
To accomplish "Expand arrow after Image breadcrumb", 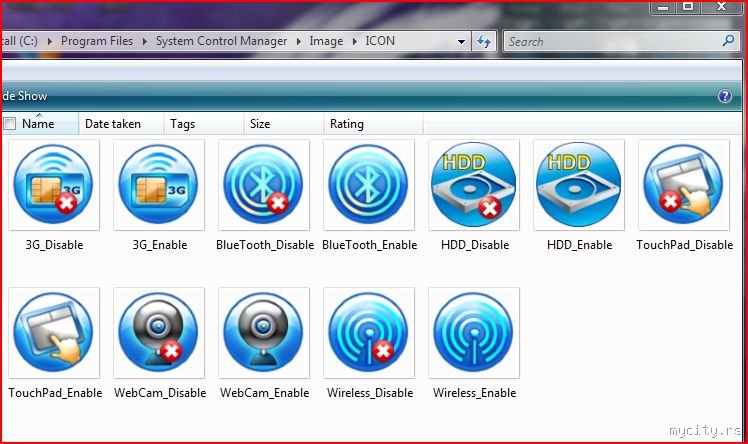I will coord(354,41).
